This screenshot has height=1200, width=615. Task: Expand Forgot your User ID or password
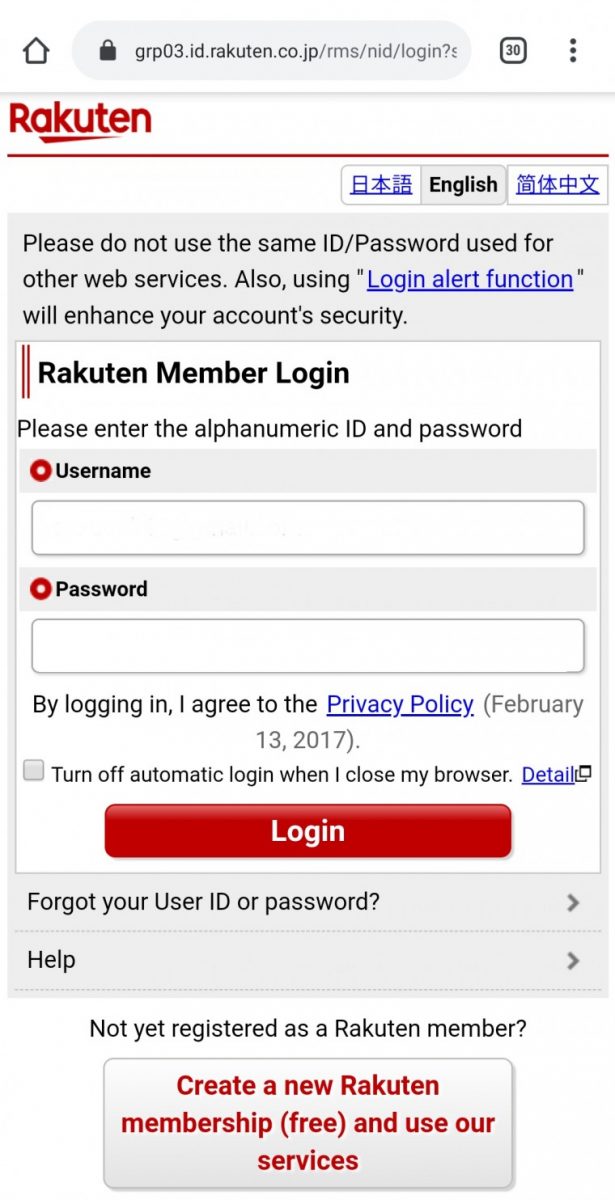307,902
